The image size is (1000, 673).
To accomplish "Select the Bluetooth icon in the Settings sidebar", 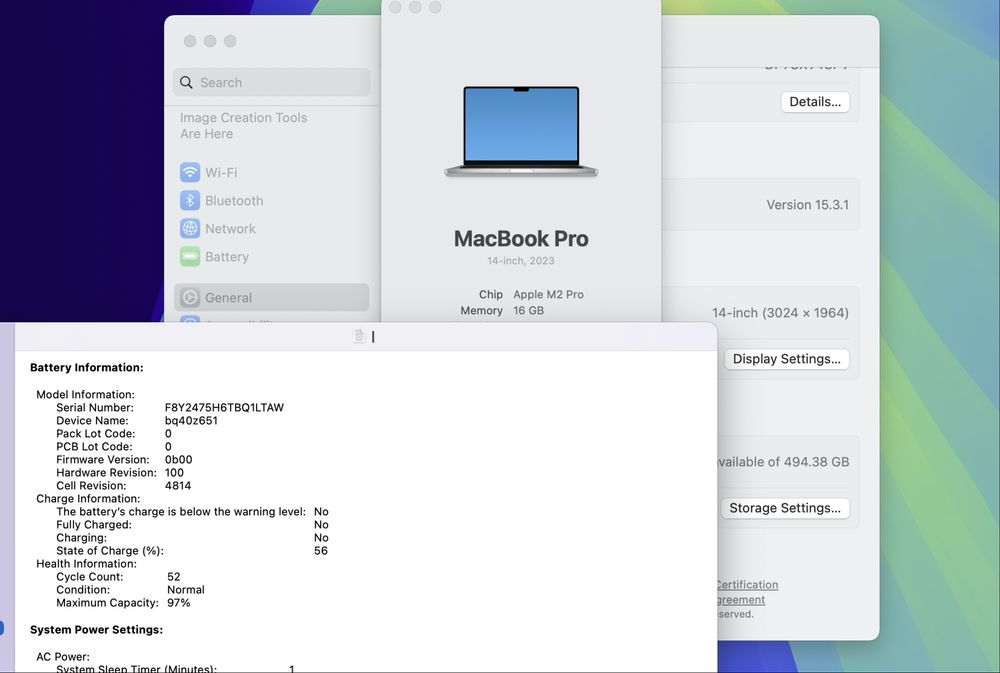I will 189,200.
